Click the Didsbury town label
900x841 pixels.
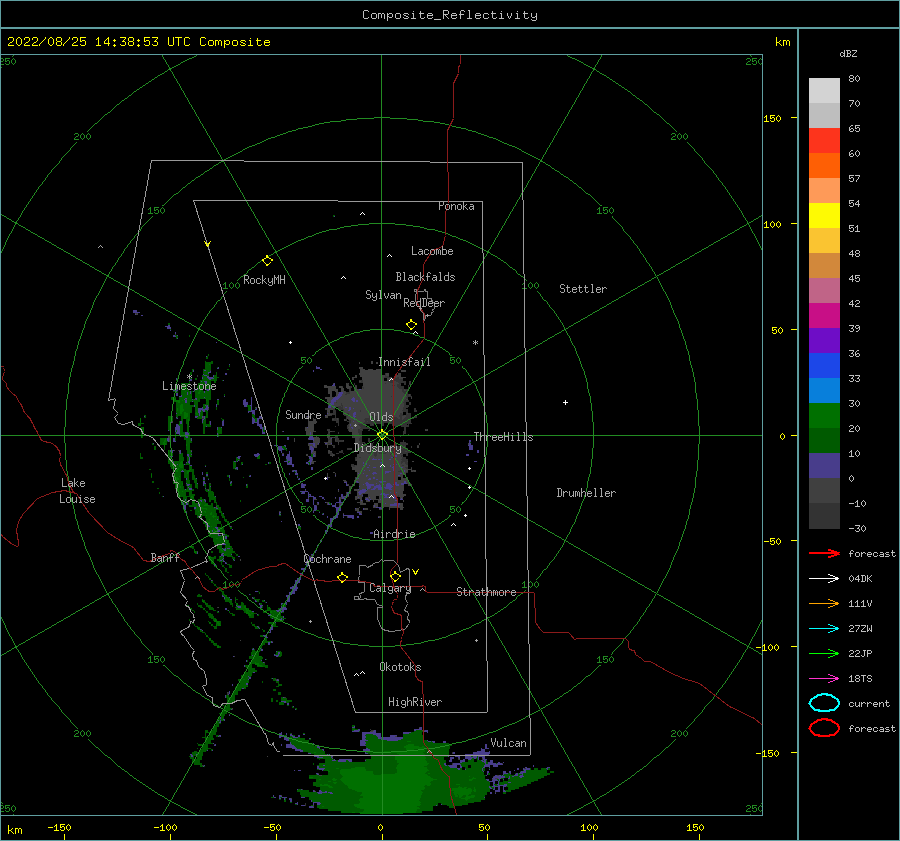[x=378, y=448]
